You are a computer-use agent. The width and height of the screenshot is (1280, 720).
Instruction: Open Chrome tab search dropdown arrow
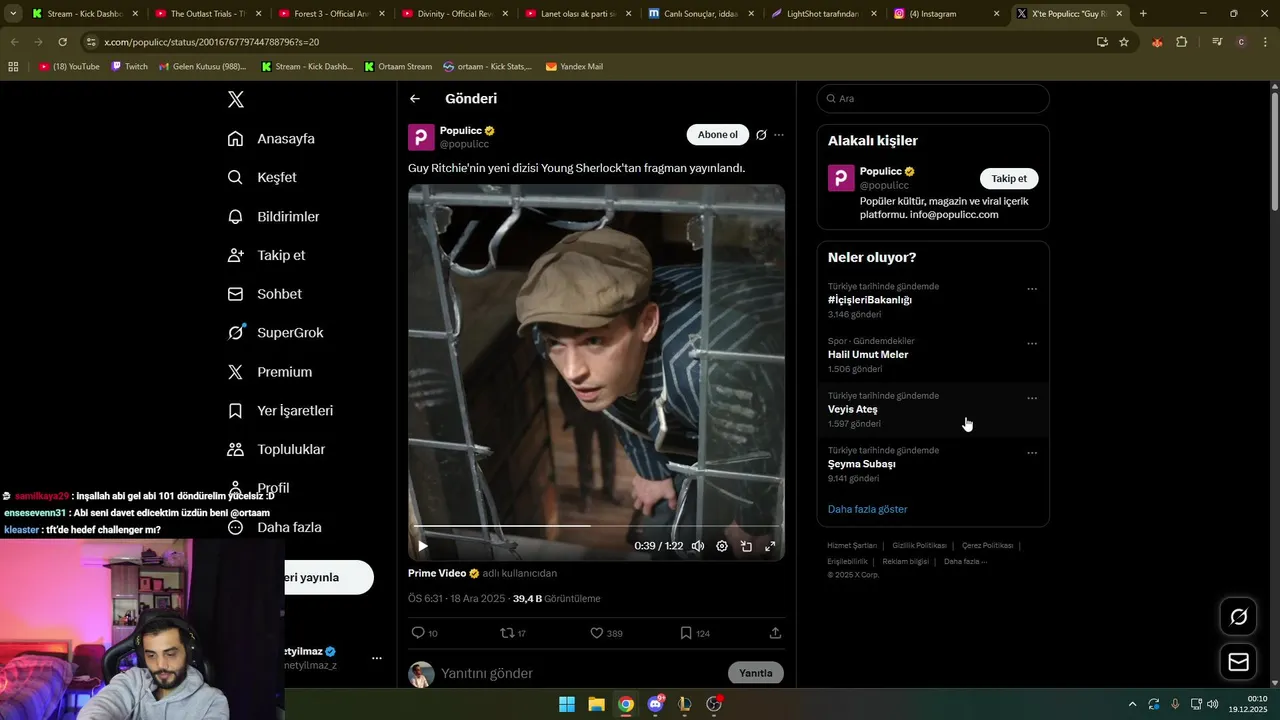coord(13,14)
